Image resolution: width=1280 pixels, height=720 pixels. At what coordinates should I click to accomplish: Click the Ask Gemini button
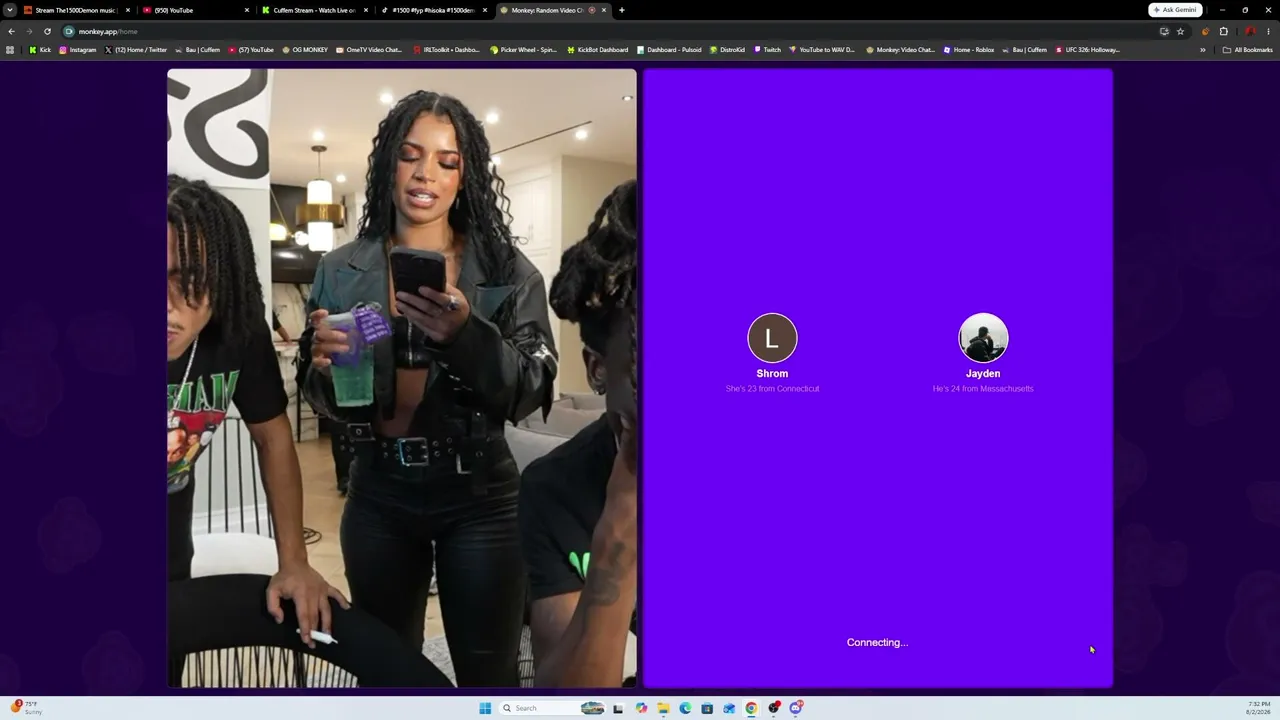pos(1175,10)
